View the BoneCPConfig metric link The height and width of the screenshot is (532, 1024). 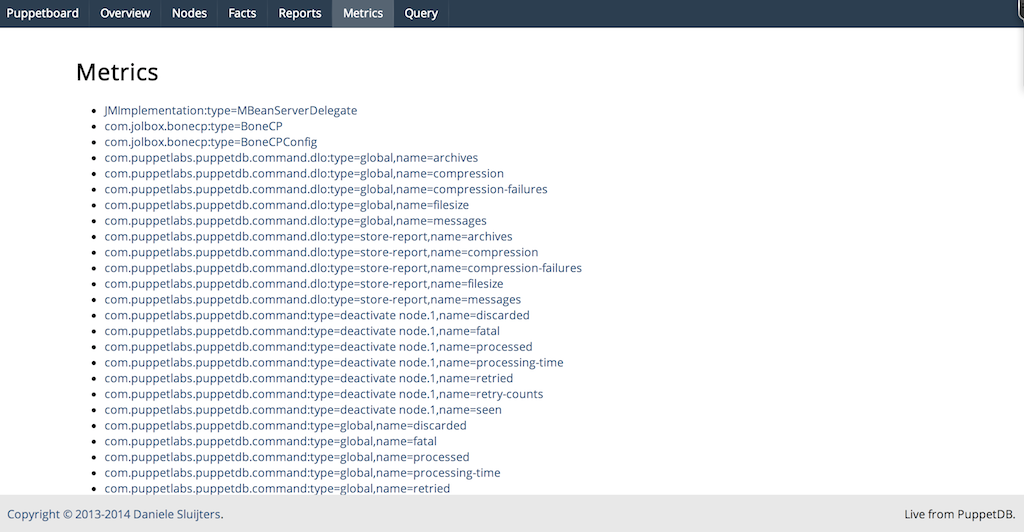(x=210, y=142)
